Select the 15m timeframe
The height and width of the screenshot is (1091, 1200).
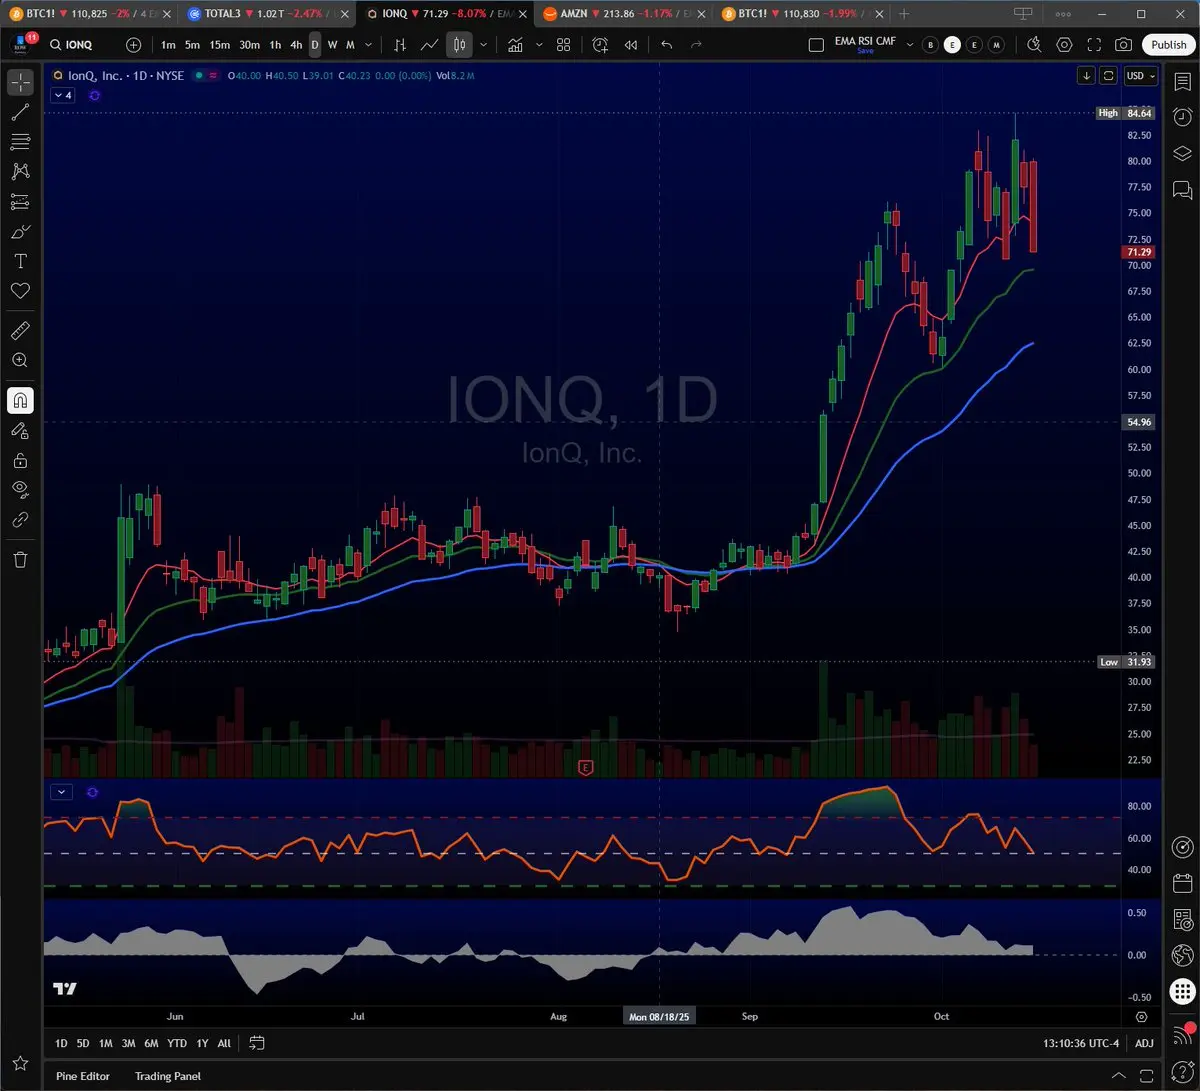(x=219, y=45)
